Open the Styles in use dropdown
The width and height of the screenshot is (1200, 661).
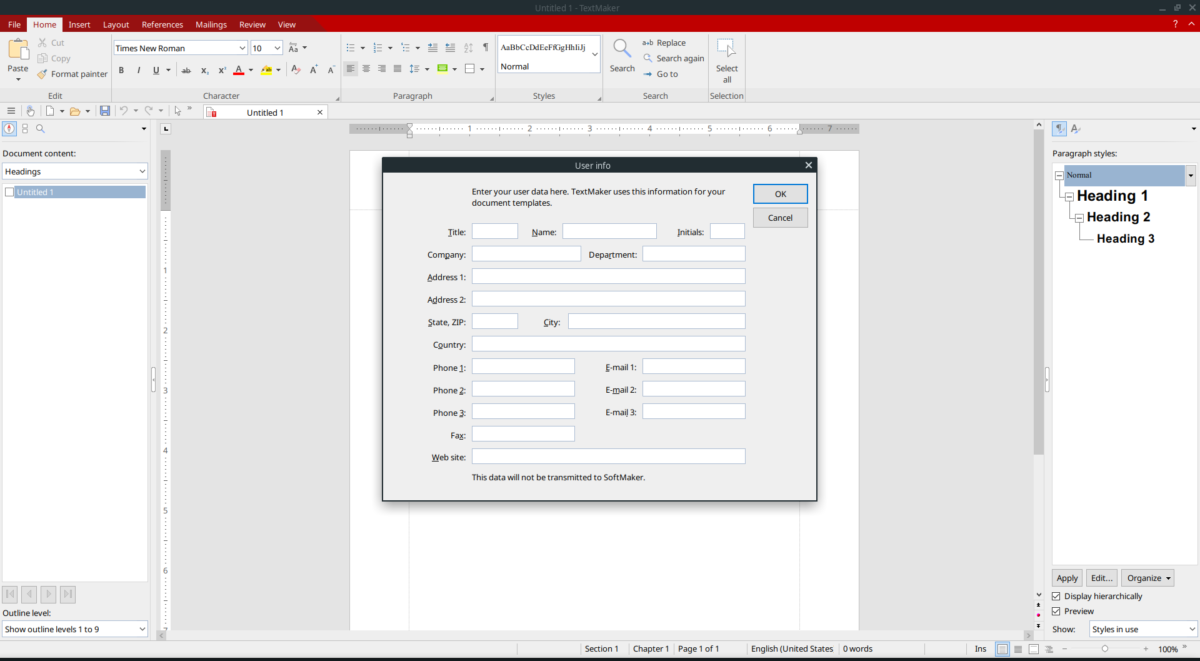(1142, 629)
